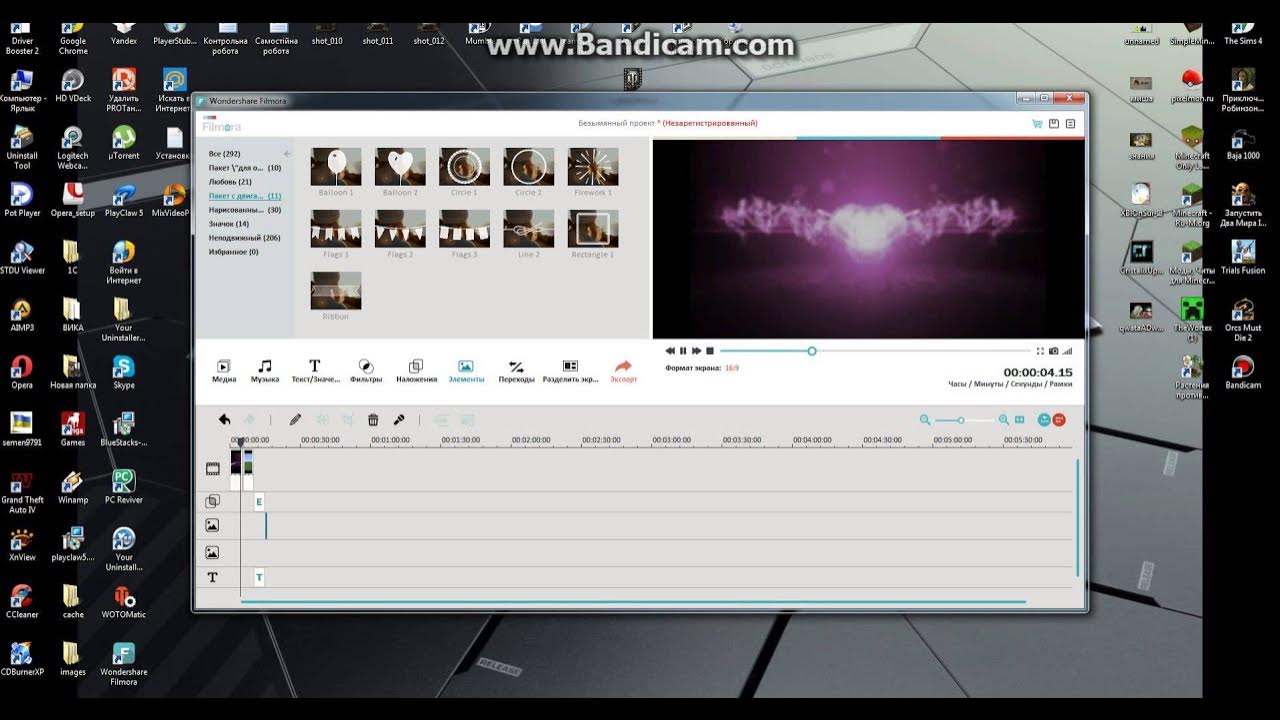Open the Skype desktop icon

(124, 372)
